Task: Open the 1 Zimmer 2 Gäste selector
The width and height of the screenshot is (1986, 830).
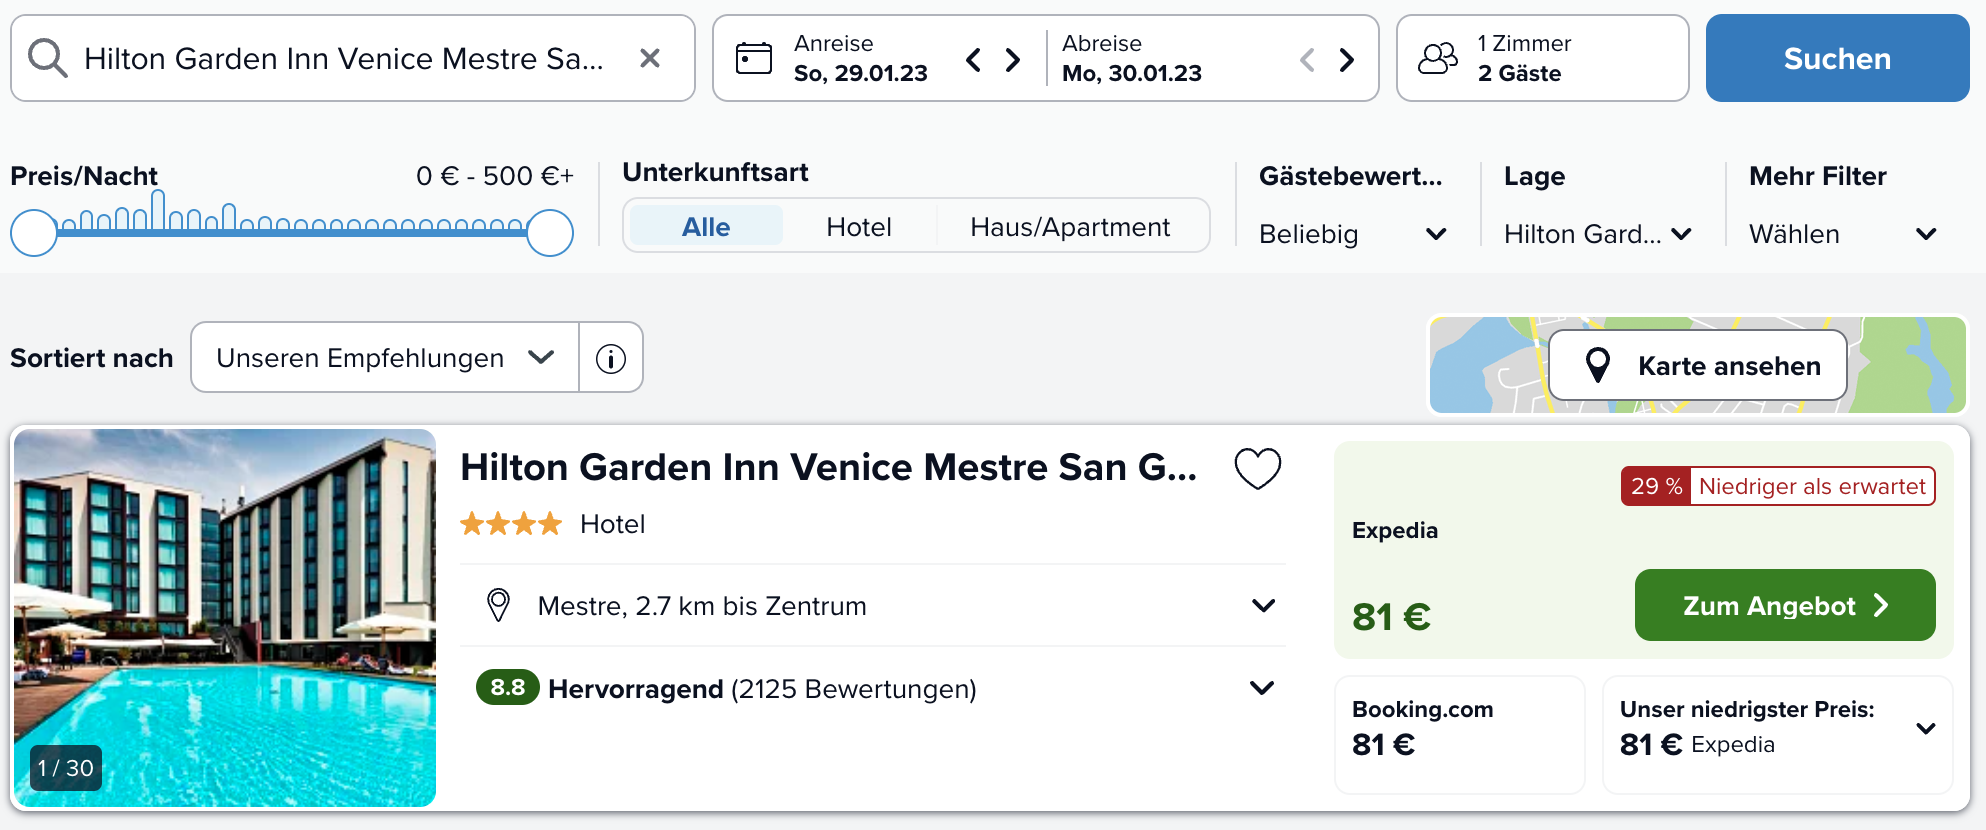Action: pos(1543,58)
